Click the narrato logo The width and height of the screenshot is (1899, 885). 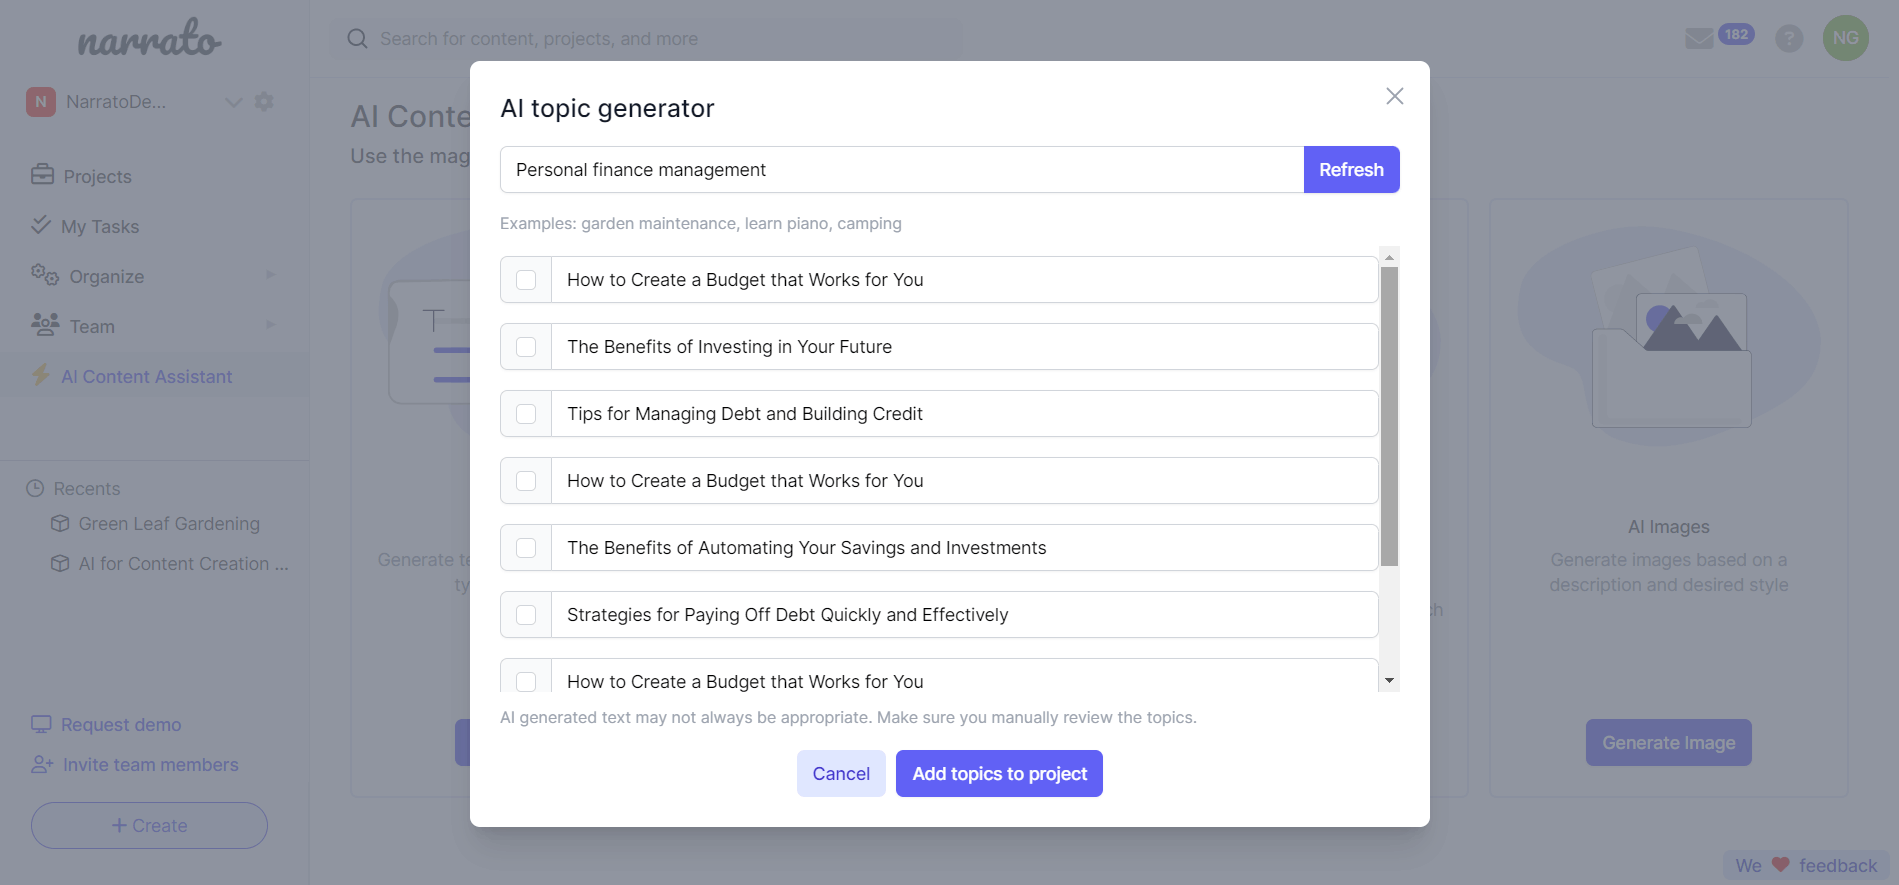click(150, 40)
